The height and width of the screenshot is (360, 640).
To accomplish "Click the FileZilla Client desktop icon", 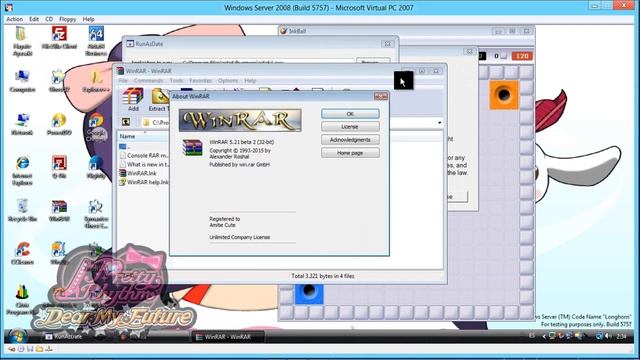I will coord(59,38).
